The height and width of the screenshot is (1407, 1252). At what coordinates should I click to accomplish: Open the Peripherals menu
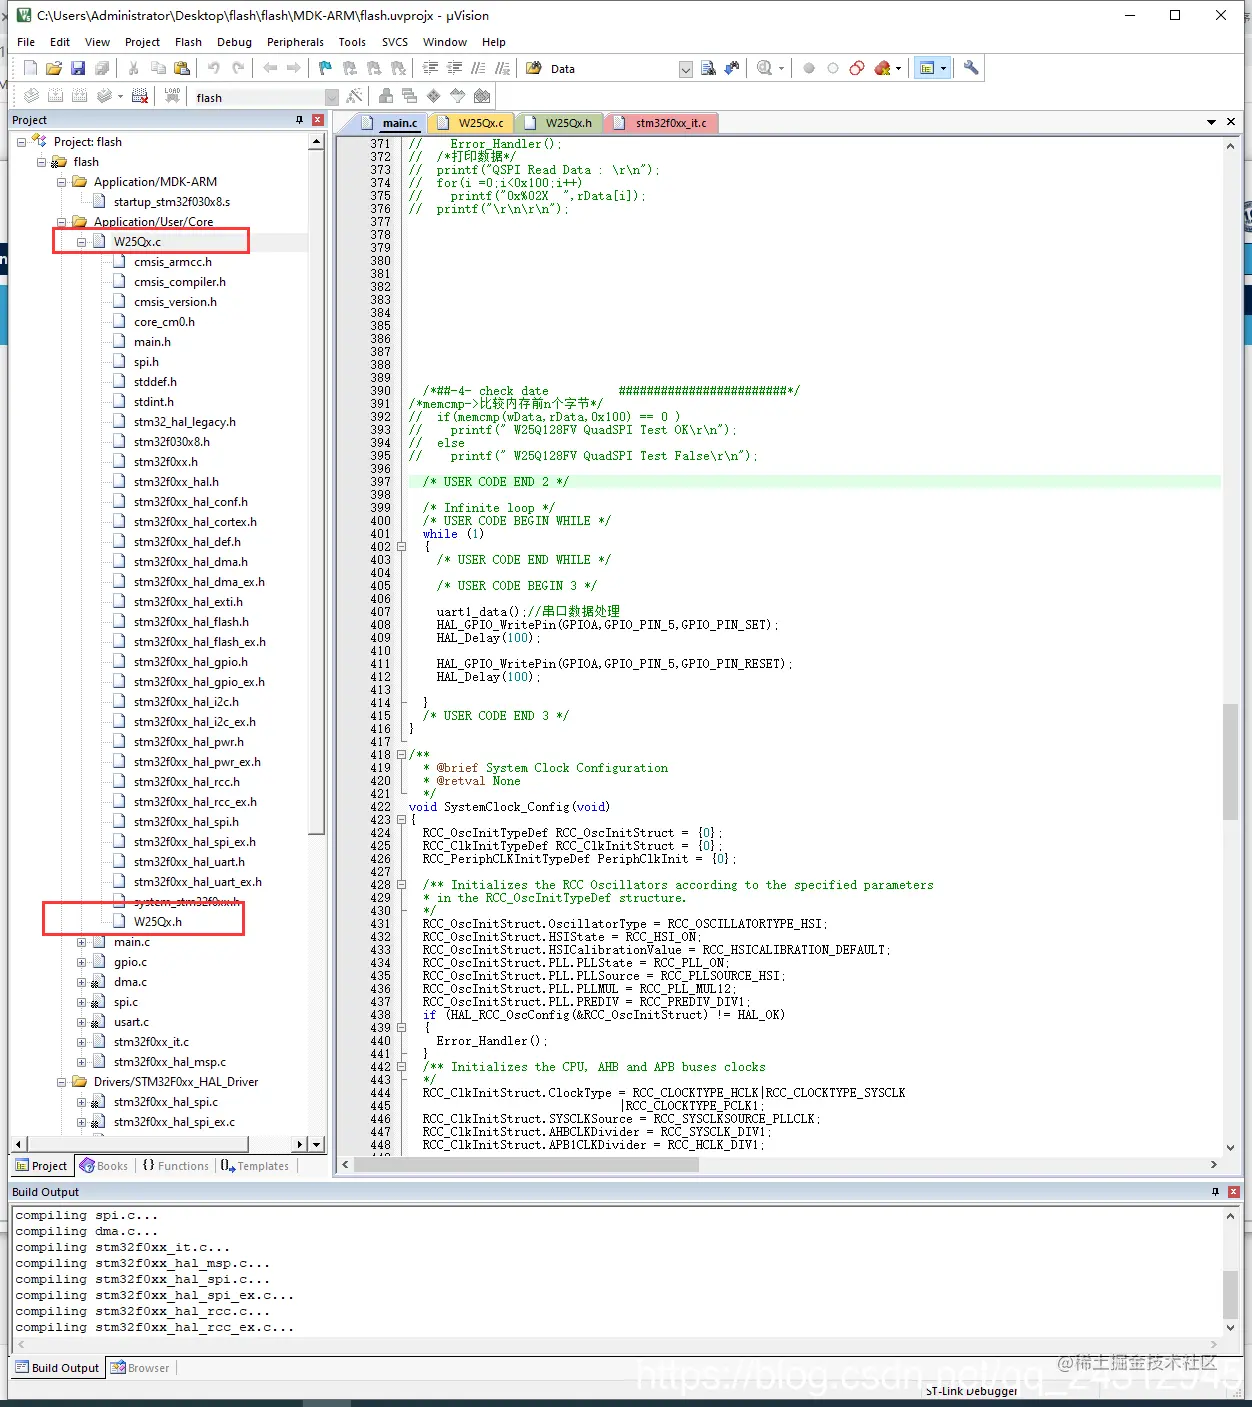point(295,42)
